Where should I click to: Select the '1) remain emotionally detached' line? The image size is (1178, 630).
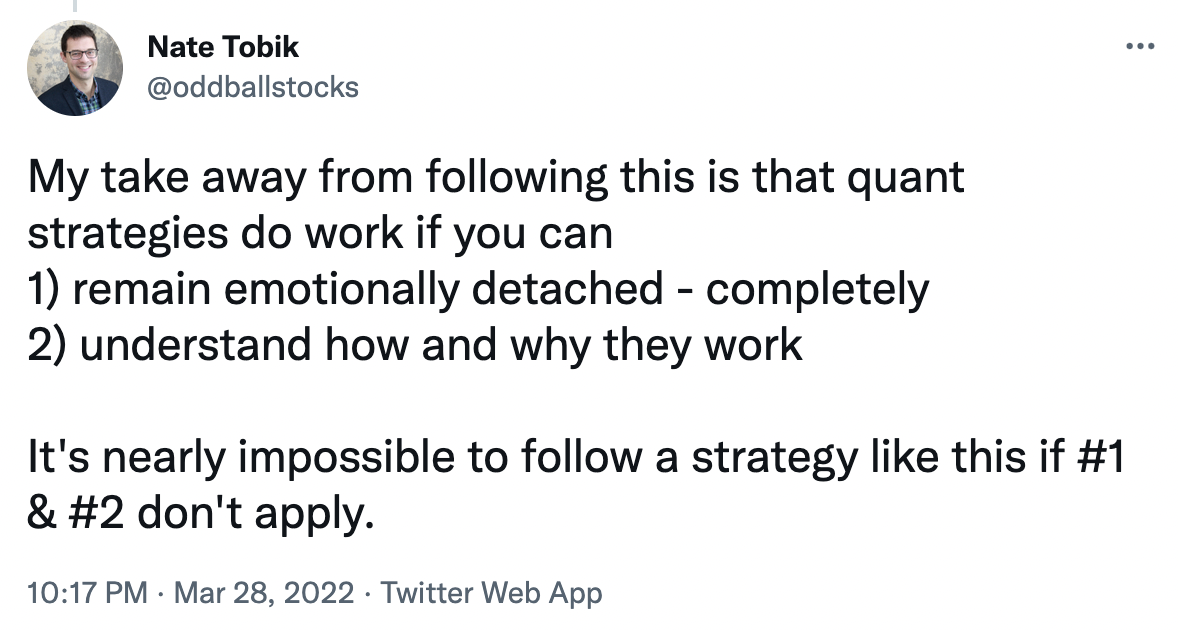coord(478,290)
